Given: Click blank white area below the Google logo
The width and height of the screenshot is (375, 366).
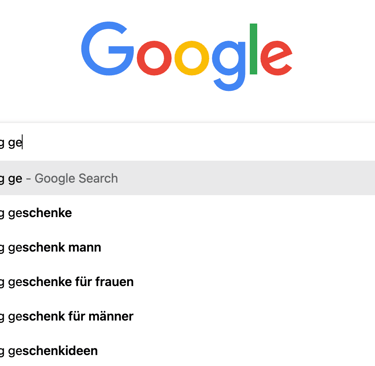Looking at the screenshot, I should pos(187,107).
